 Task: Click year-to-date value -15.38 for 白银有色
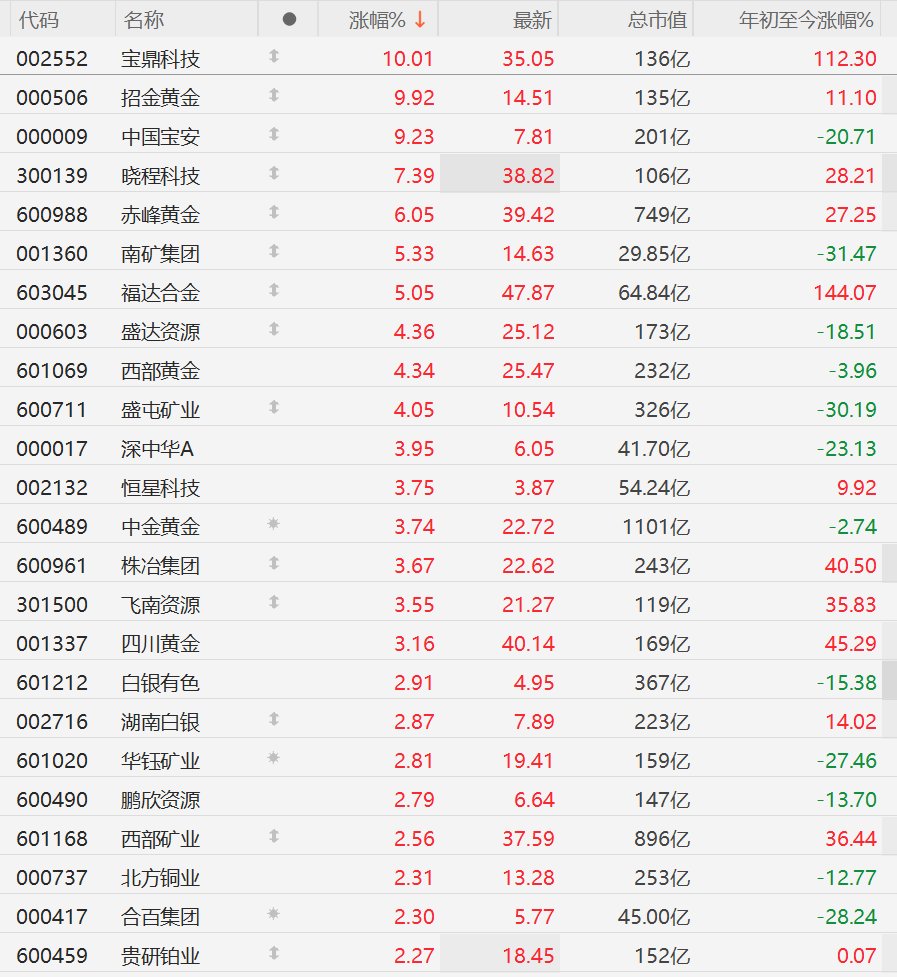click(x=847, y=683)
